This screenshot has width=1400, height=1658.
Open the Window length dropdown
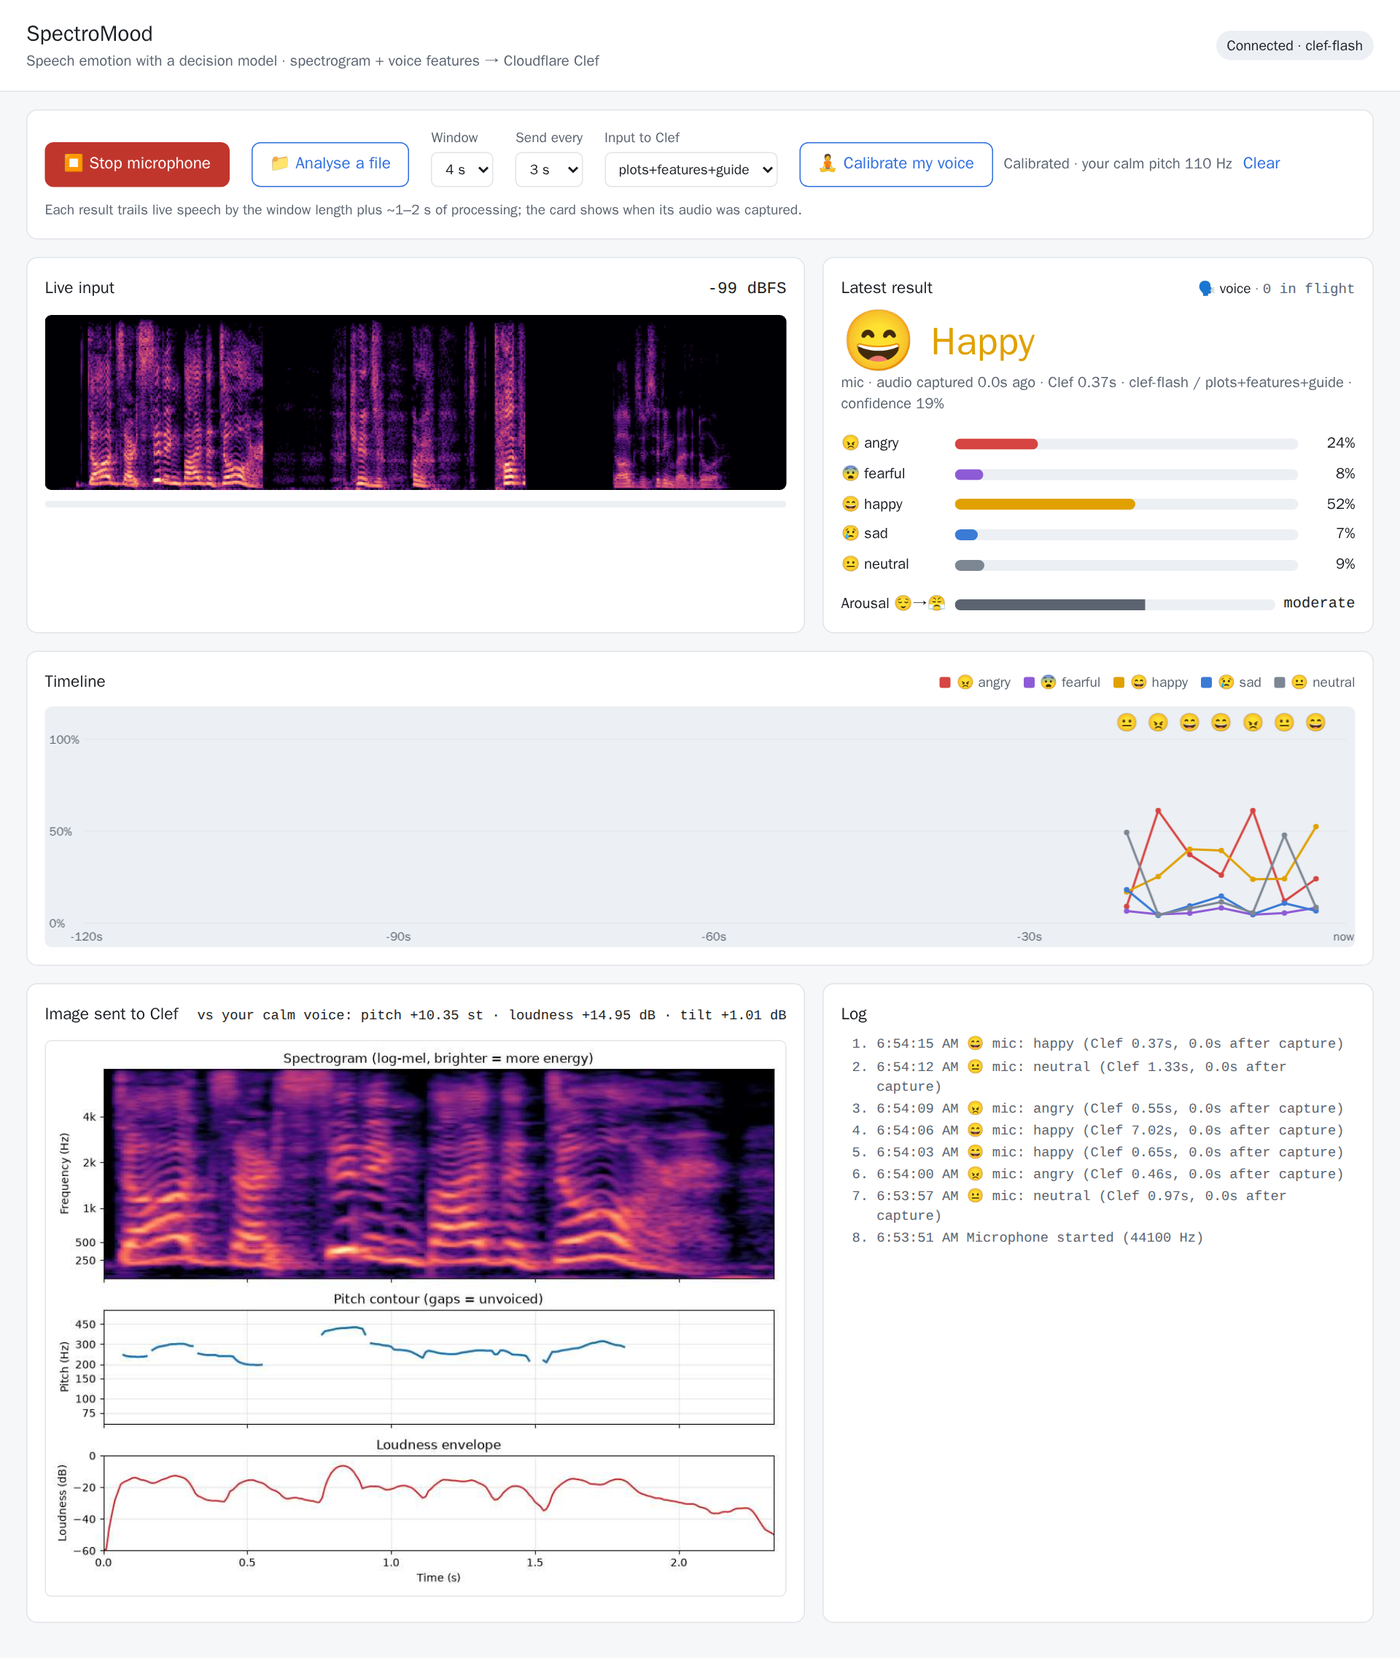(462, 170)
